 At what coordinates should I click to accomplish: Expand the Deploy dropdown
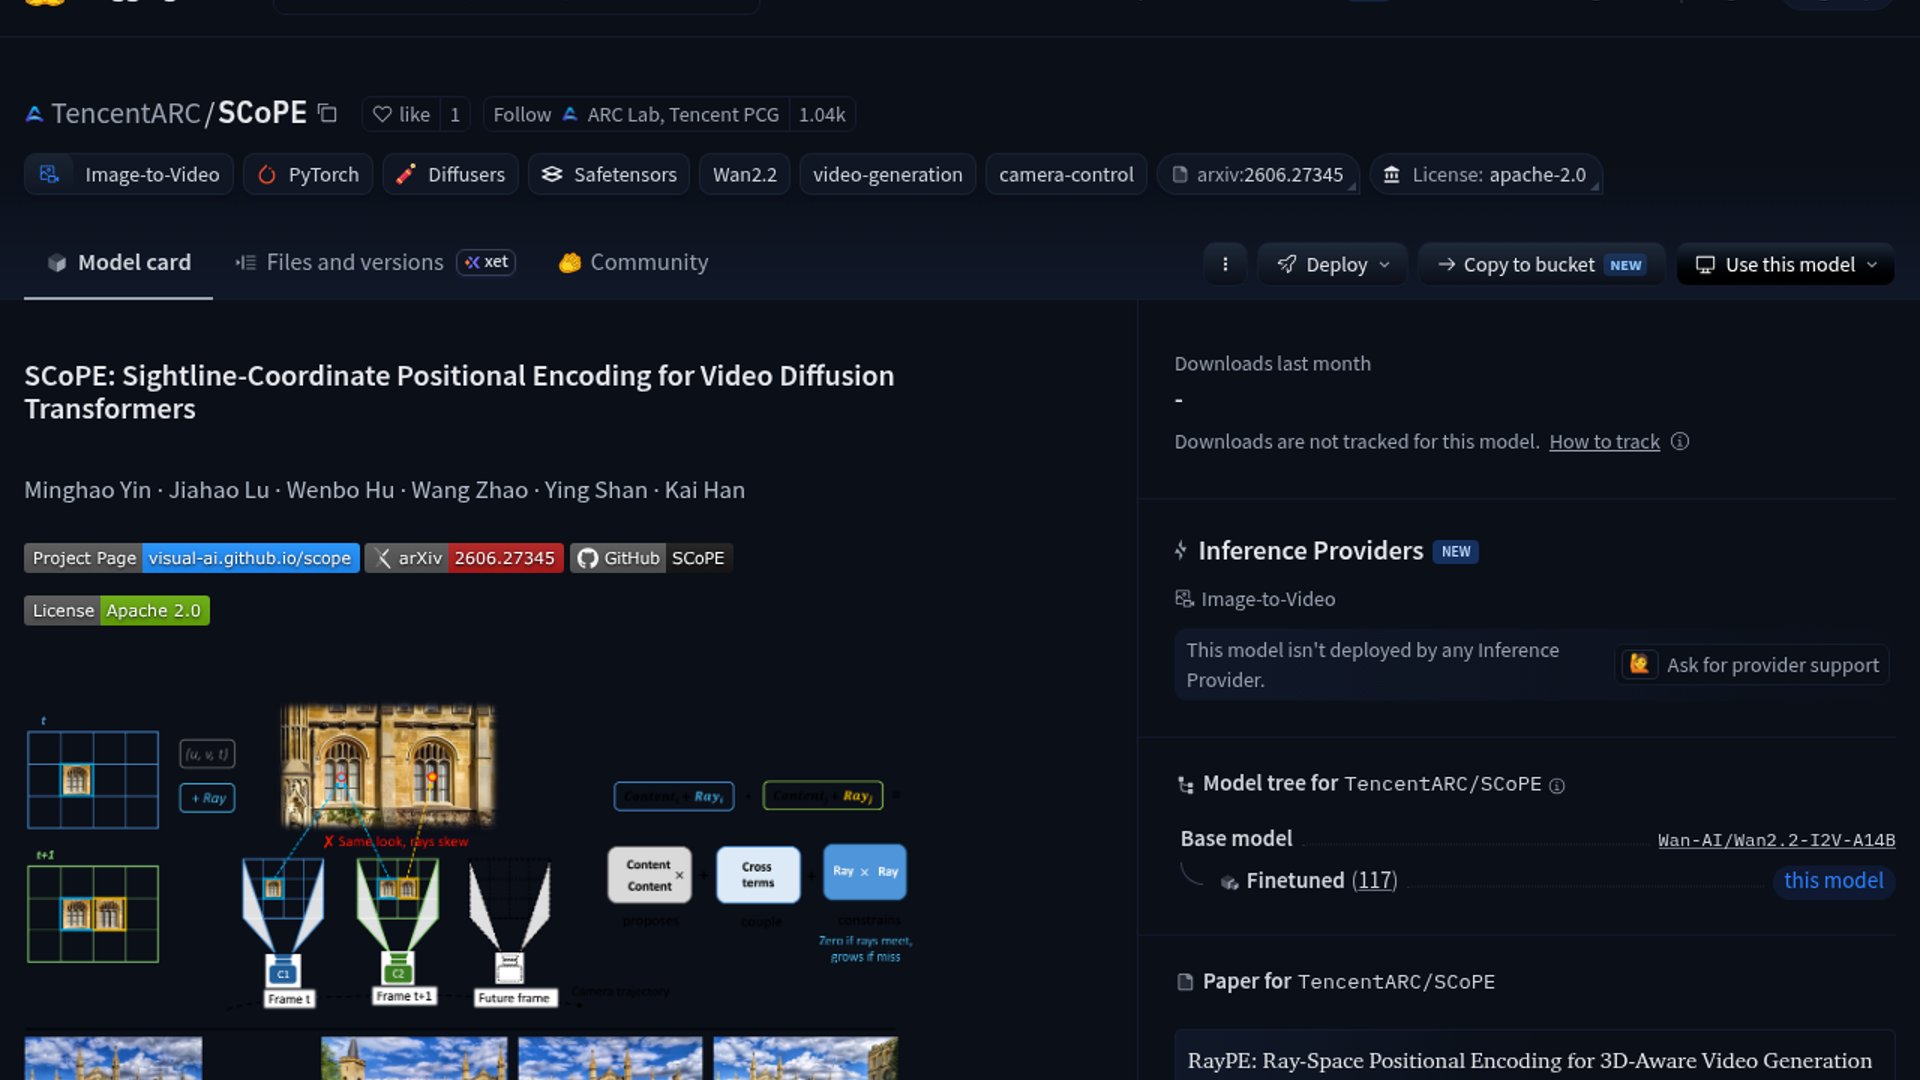(x=1333, y=264)
